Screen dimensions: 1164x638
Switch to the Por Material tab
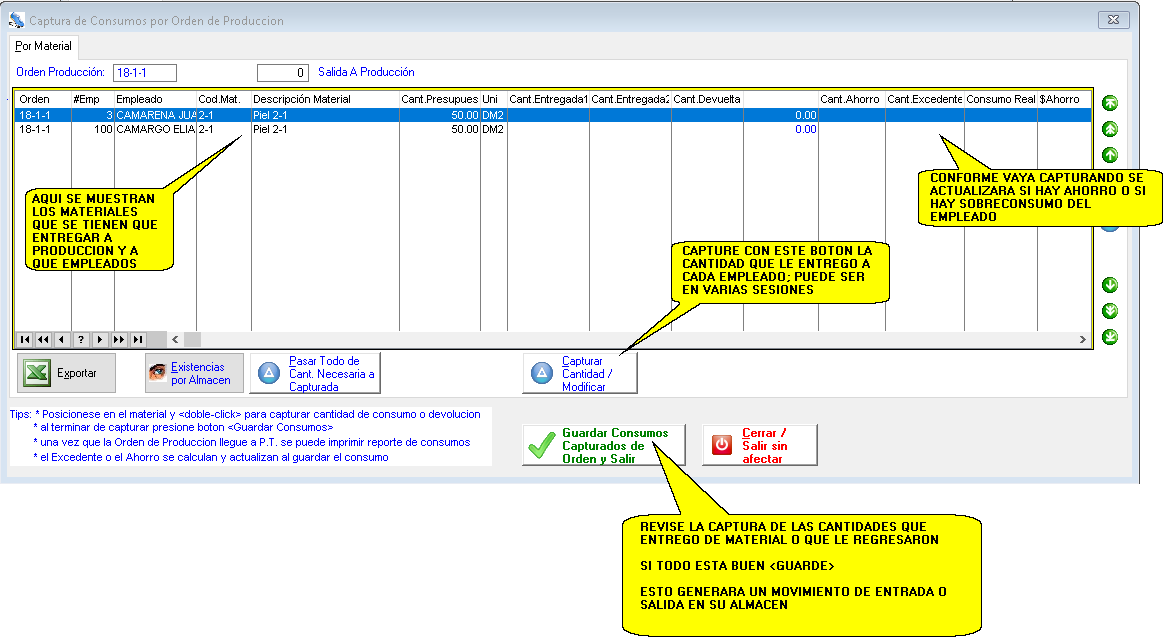(43, 46)
